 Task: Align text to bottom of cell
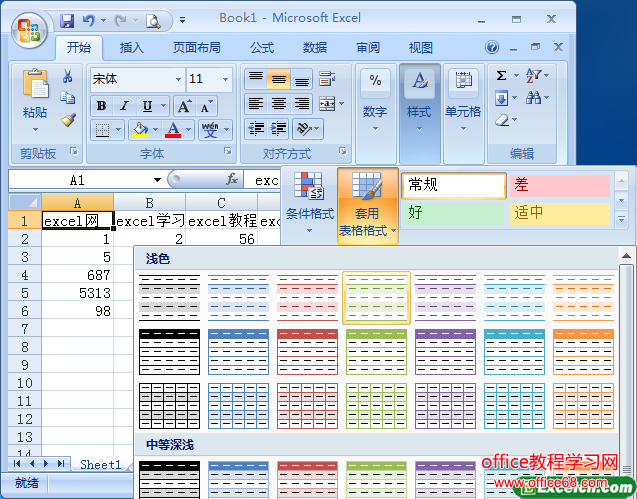point(301,79)
